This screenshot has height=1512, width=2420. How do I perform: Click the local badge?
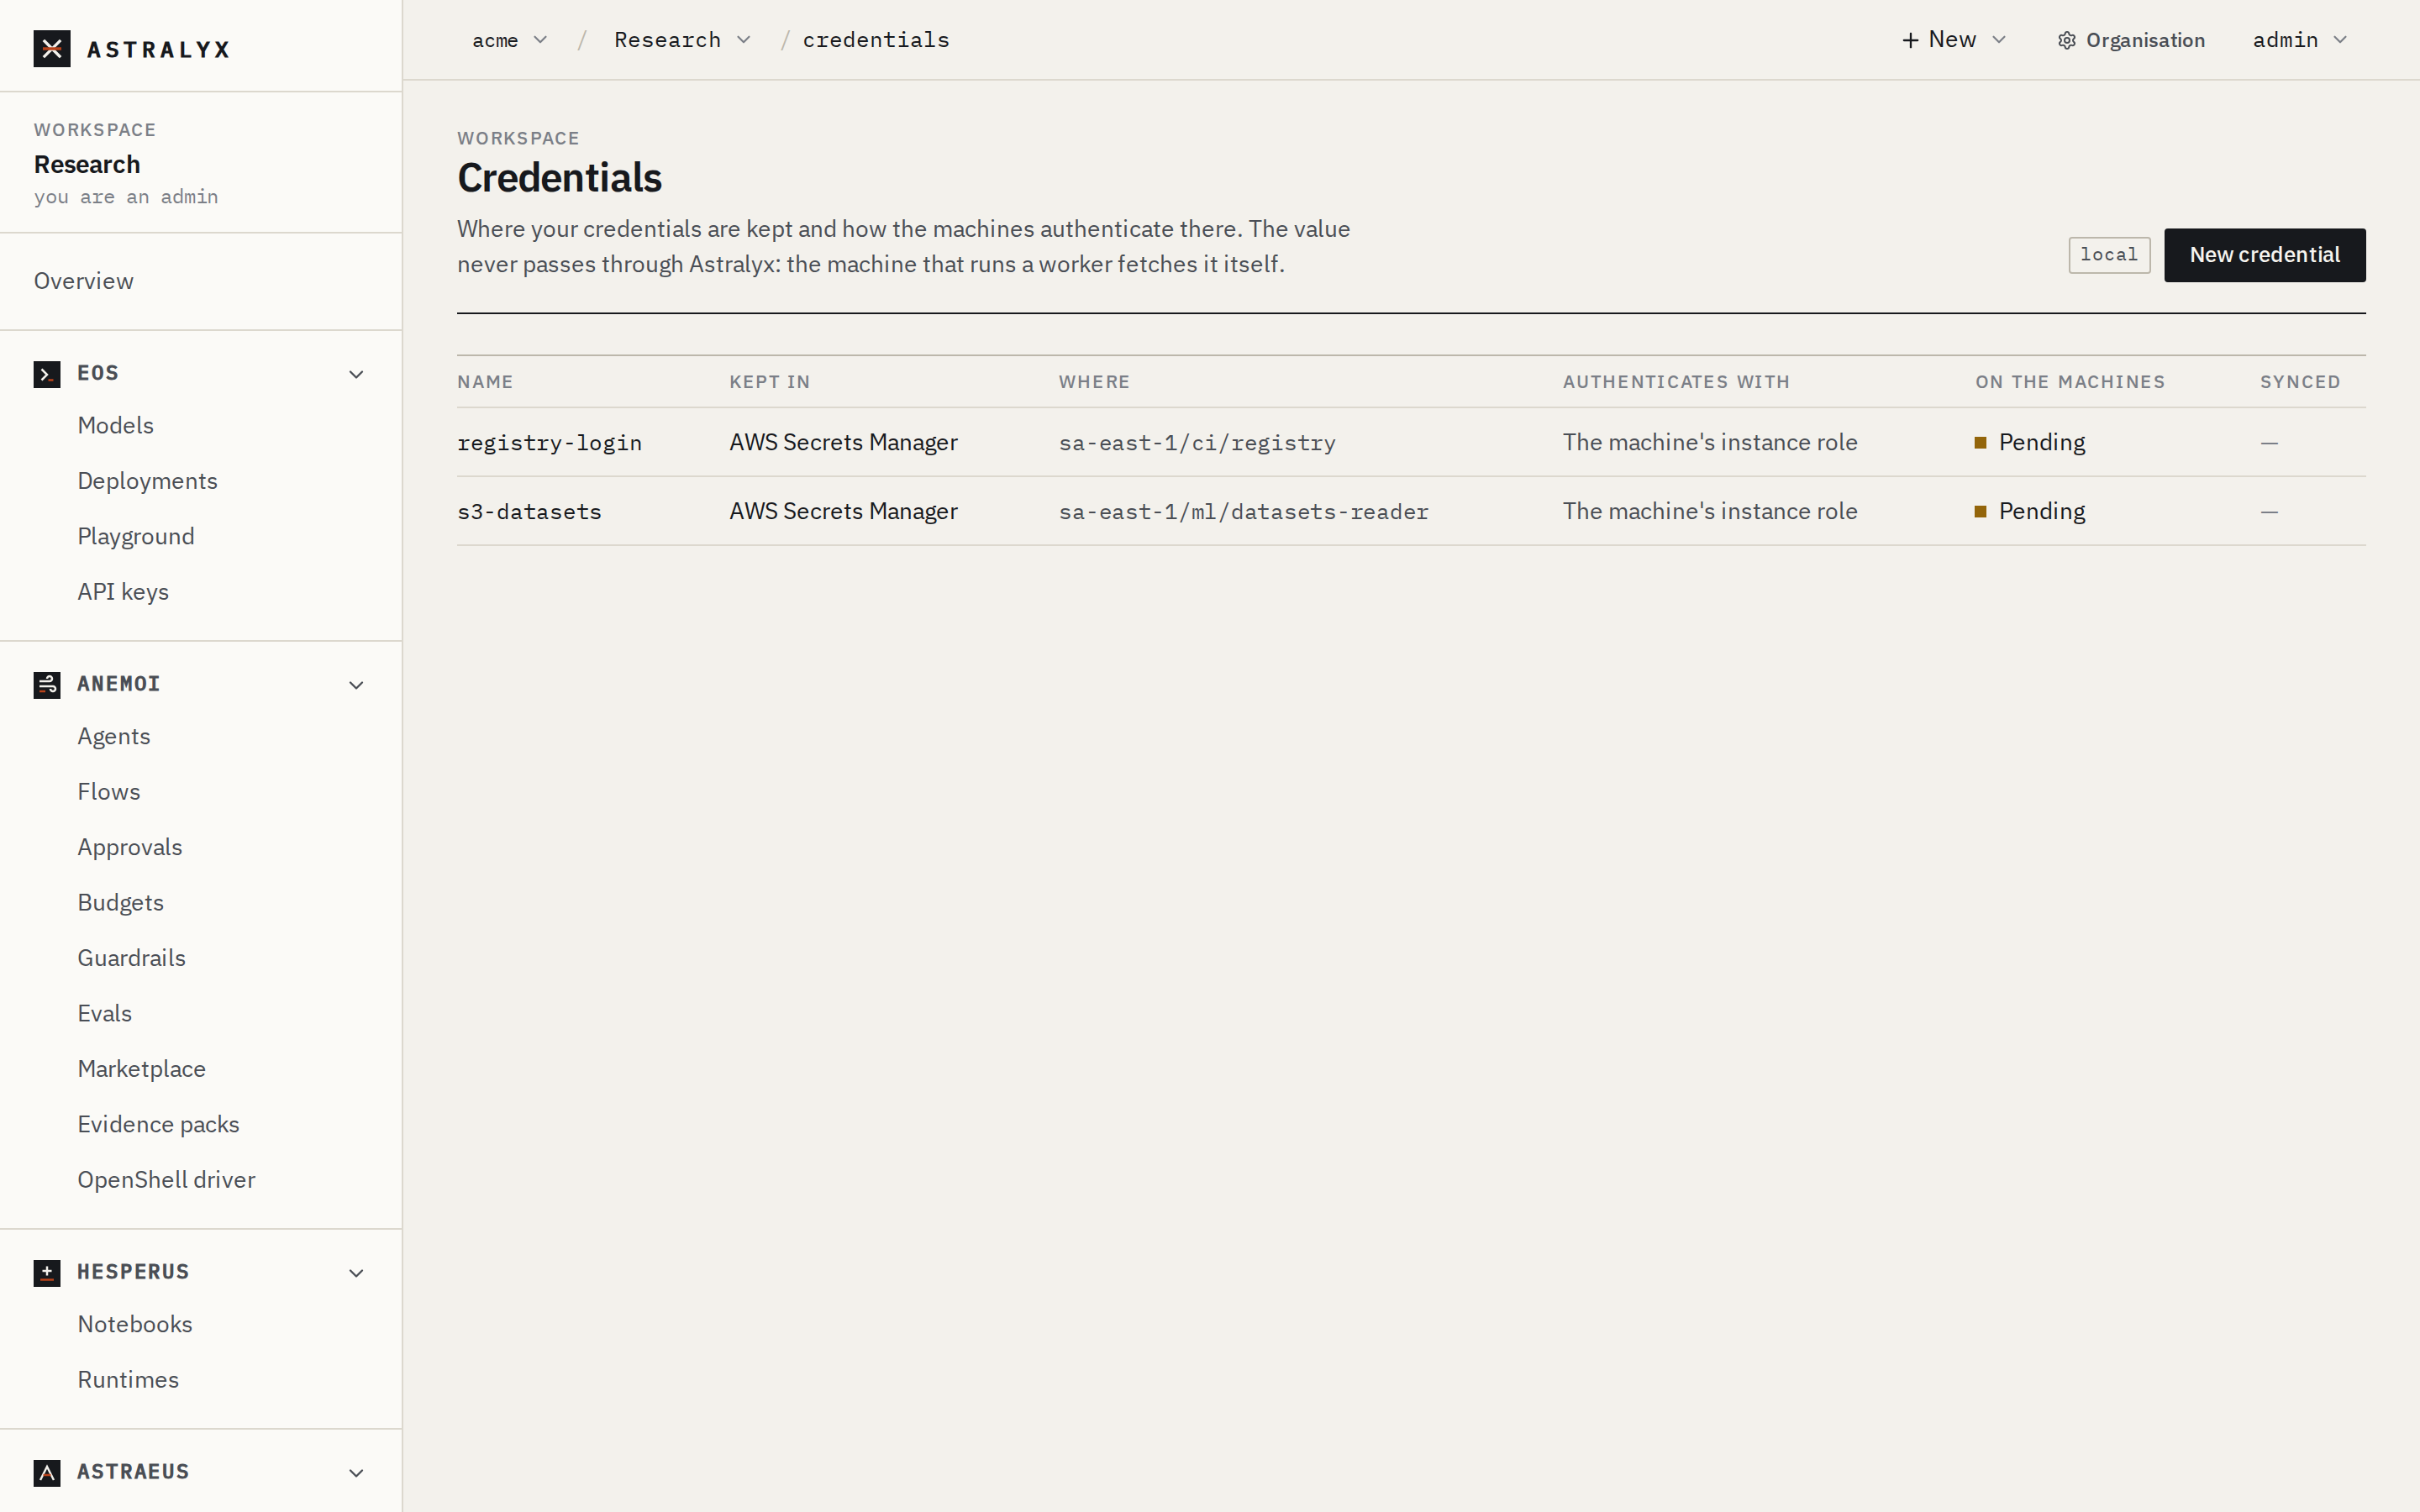(2109, 255)
